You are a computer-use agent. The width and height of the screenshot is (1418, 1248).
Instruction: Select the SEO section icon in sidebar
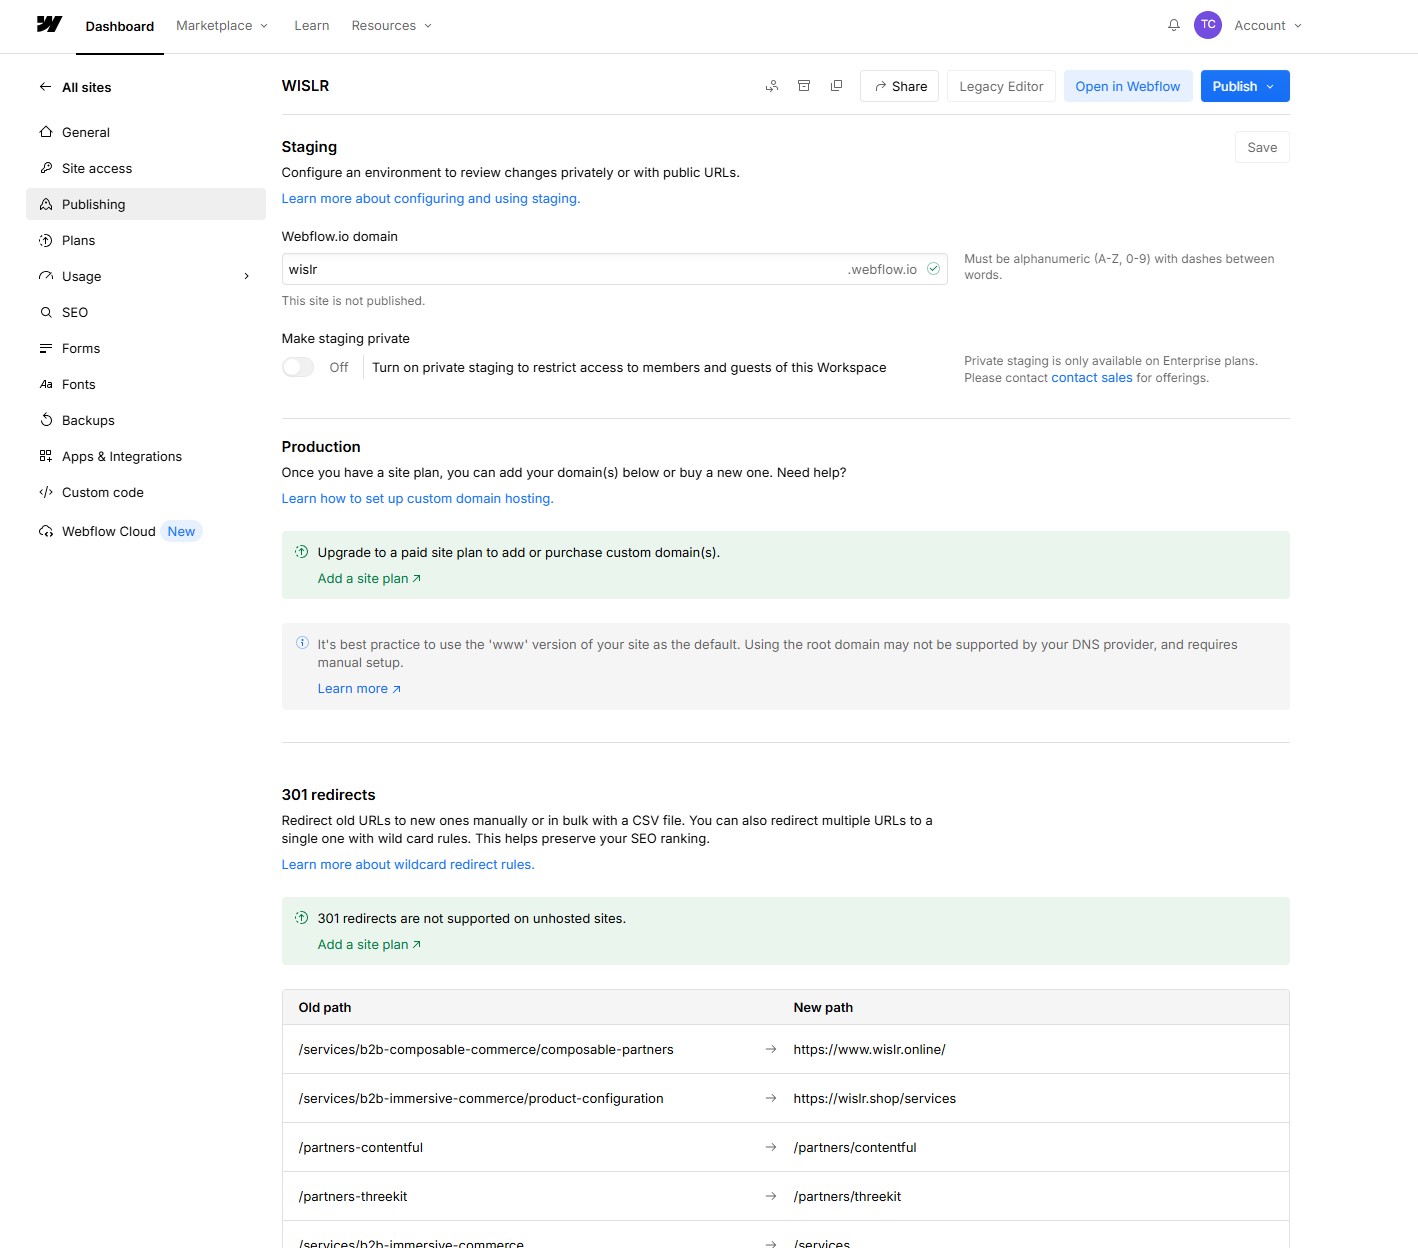tap(46, 312)
